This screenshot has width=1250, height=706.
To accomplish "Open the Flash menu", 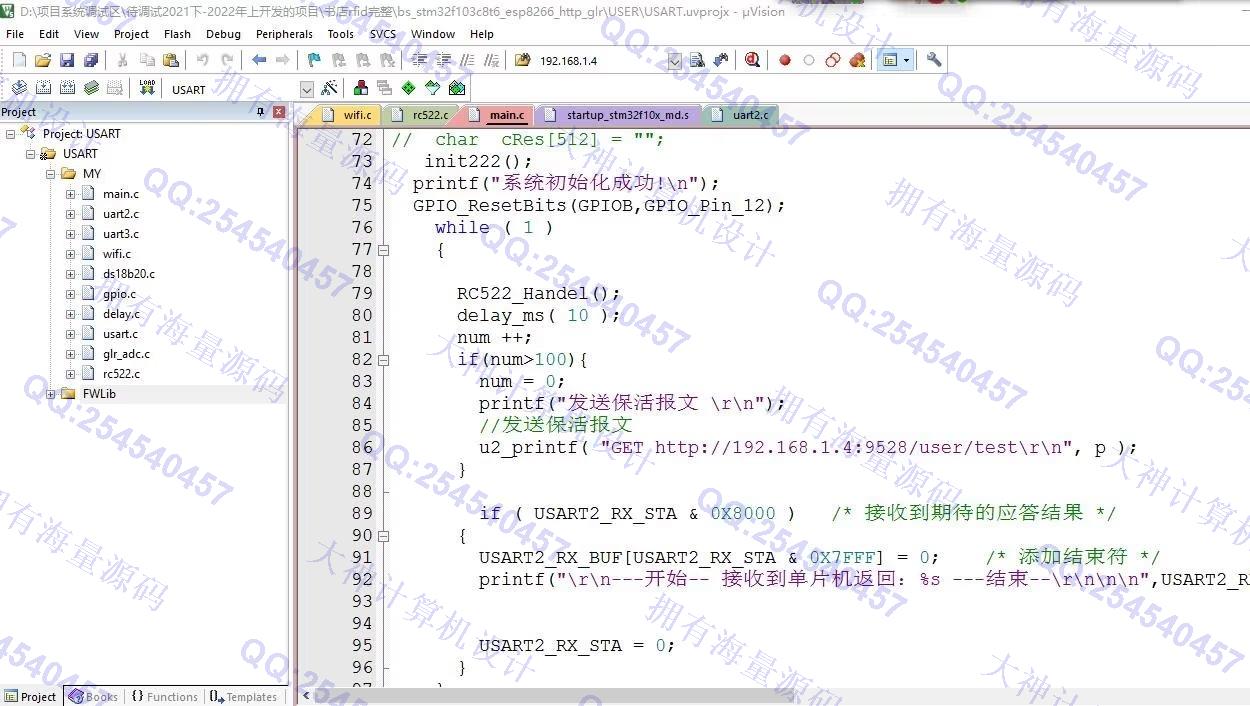I will coord(177,34).
